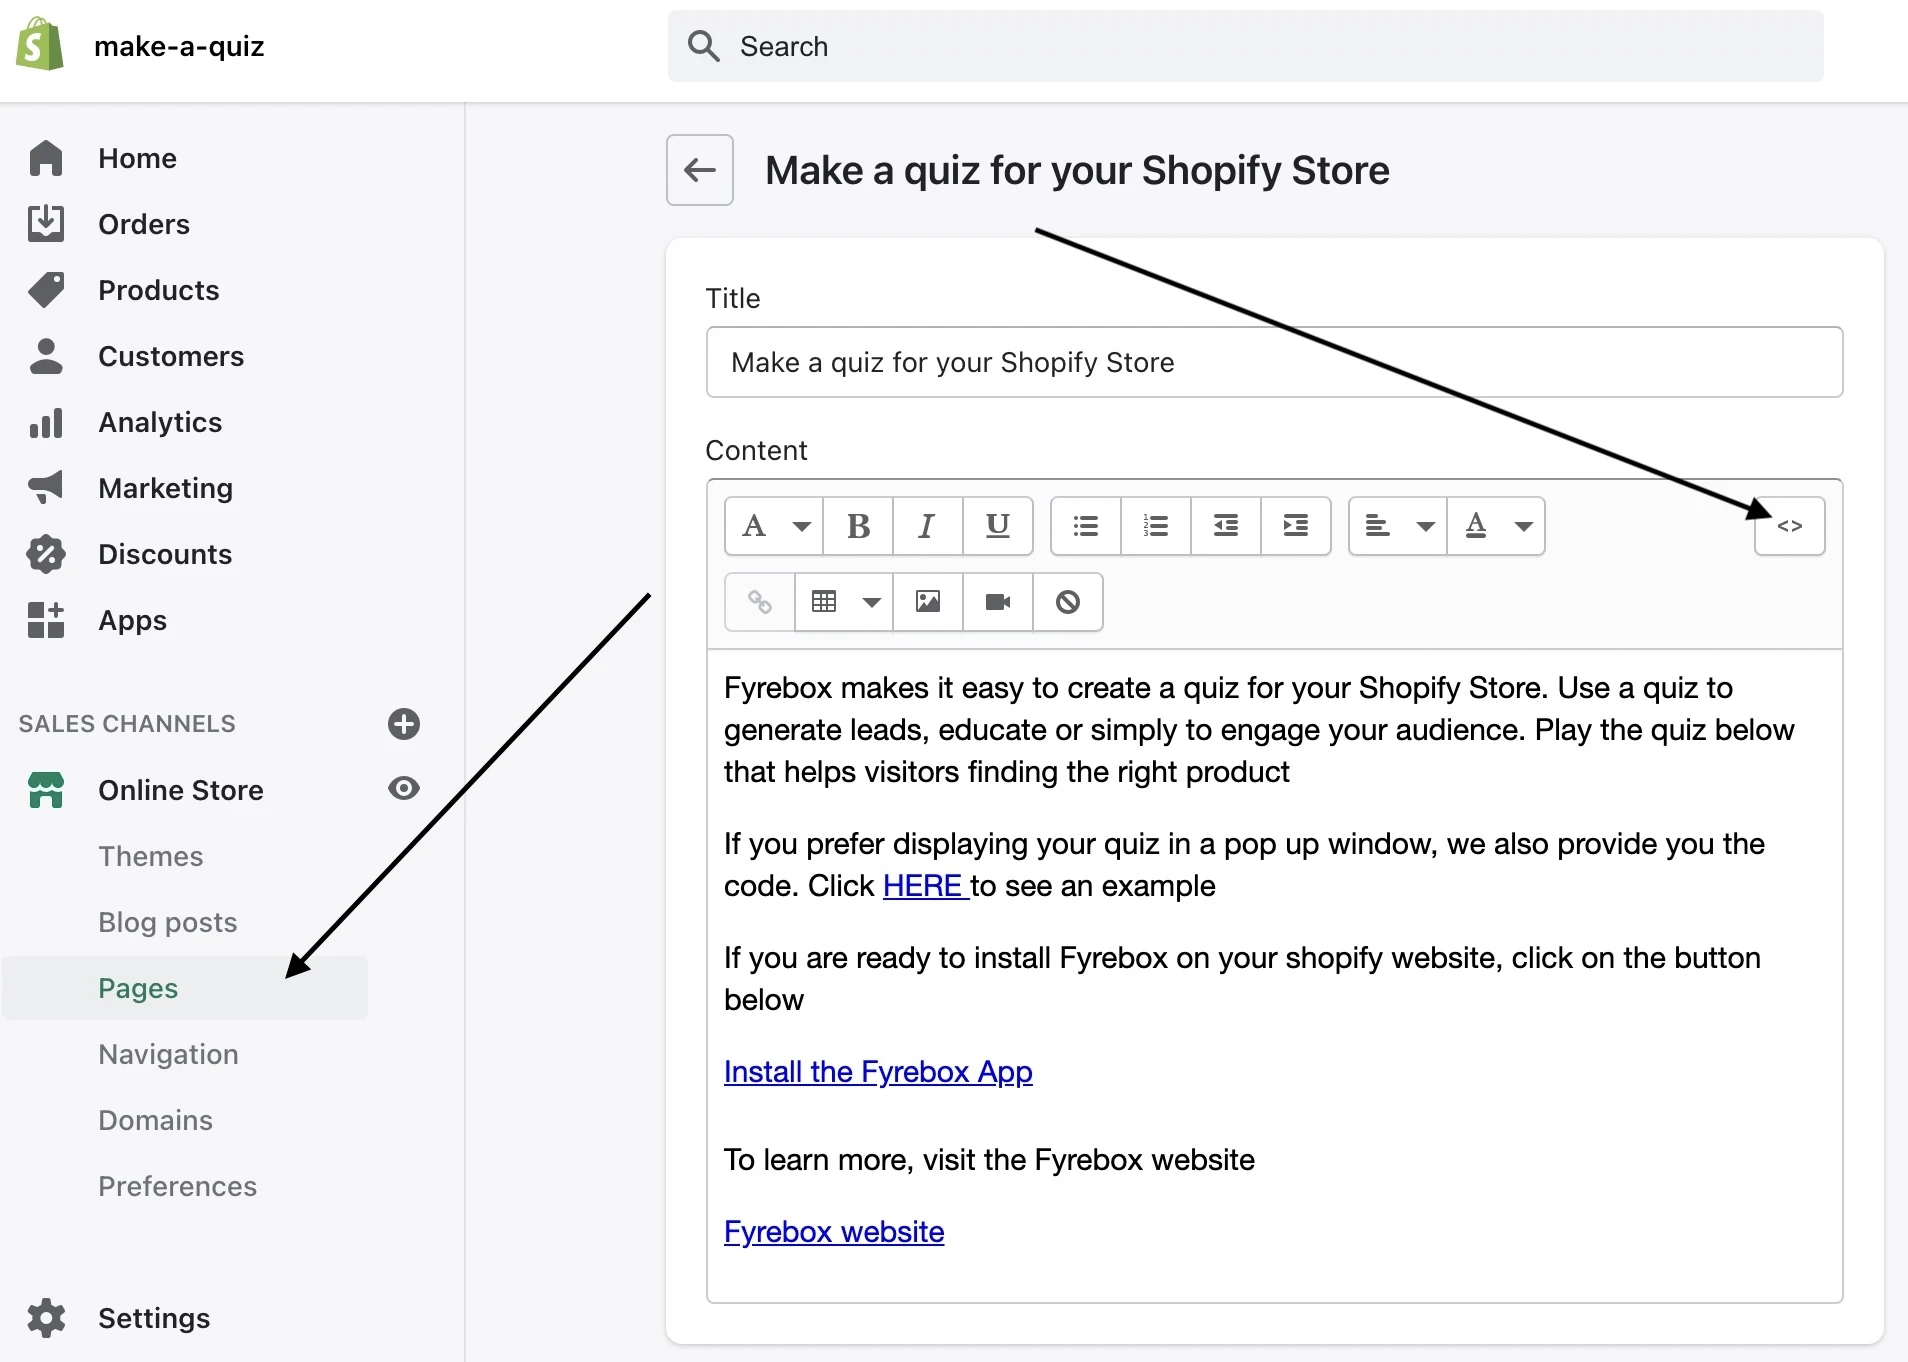Click the Discounts badge icon

tap(46, 554)
